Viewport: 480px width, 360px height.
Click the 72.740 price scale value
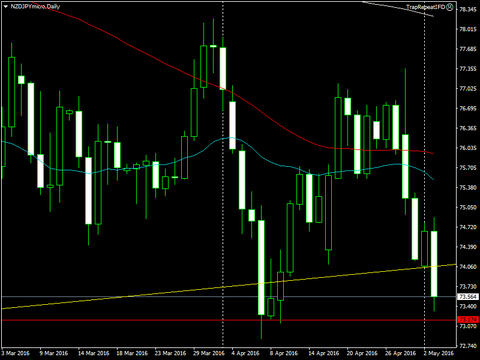pos(468,346)
